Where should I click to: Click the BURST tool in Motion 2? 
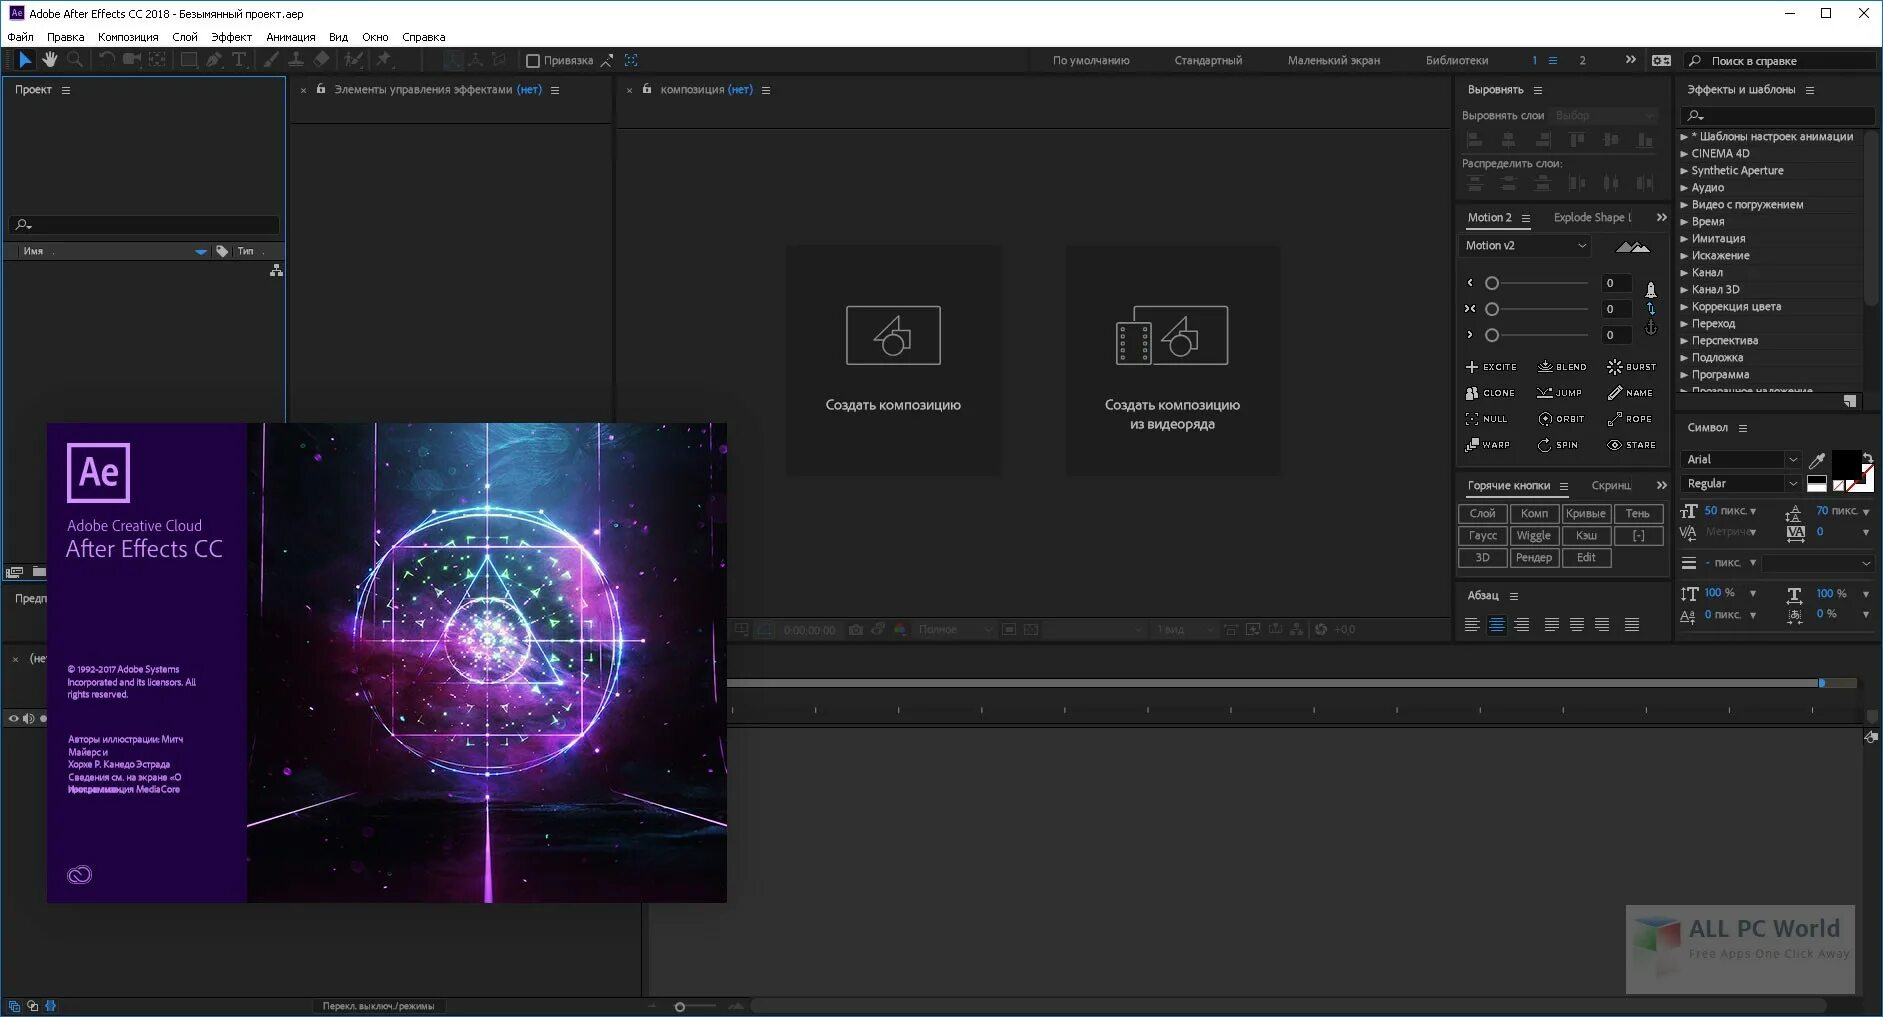click(x=1632, y=367)
